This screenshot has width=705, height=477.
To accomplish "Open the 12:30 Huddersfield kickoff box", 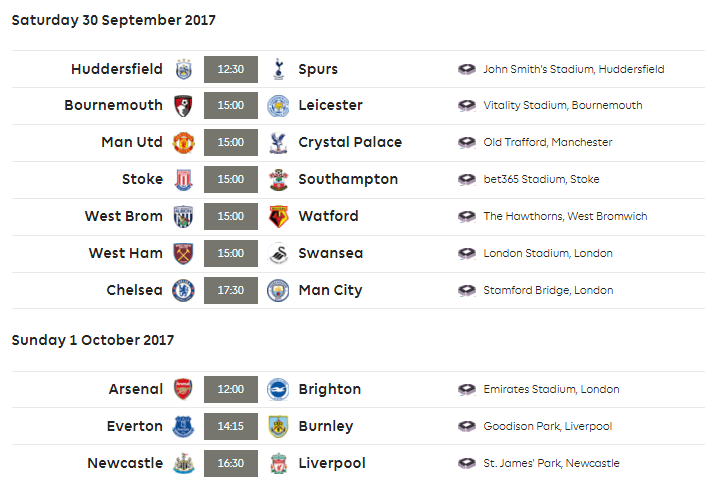I will pyautogui.click(x=231, y=69).
